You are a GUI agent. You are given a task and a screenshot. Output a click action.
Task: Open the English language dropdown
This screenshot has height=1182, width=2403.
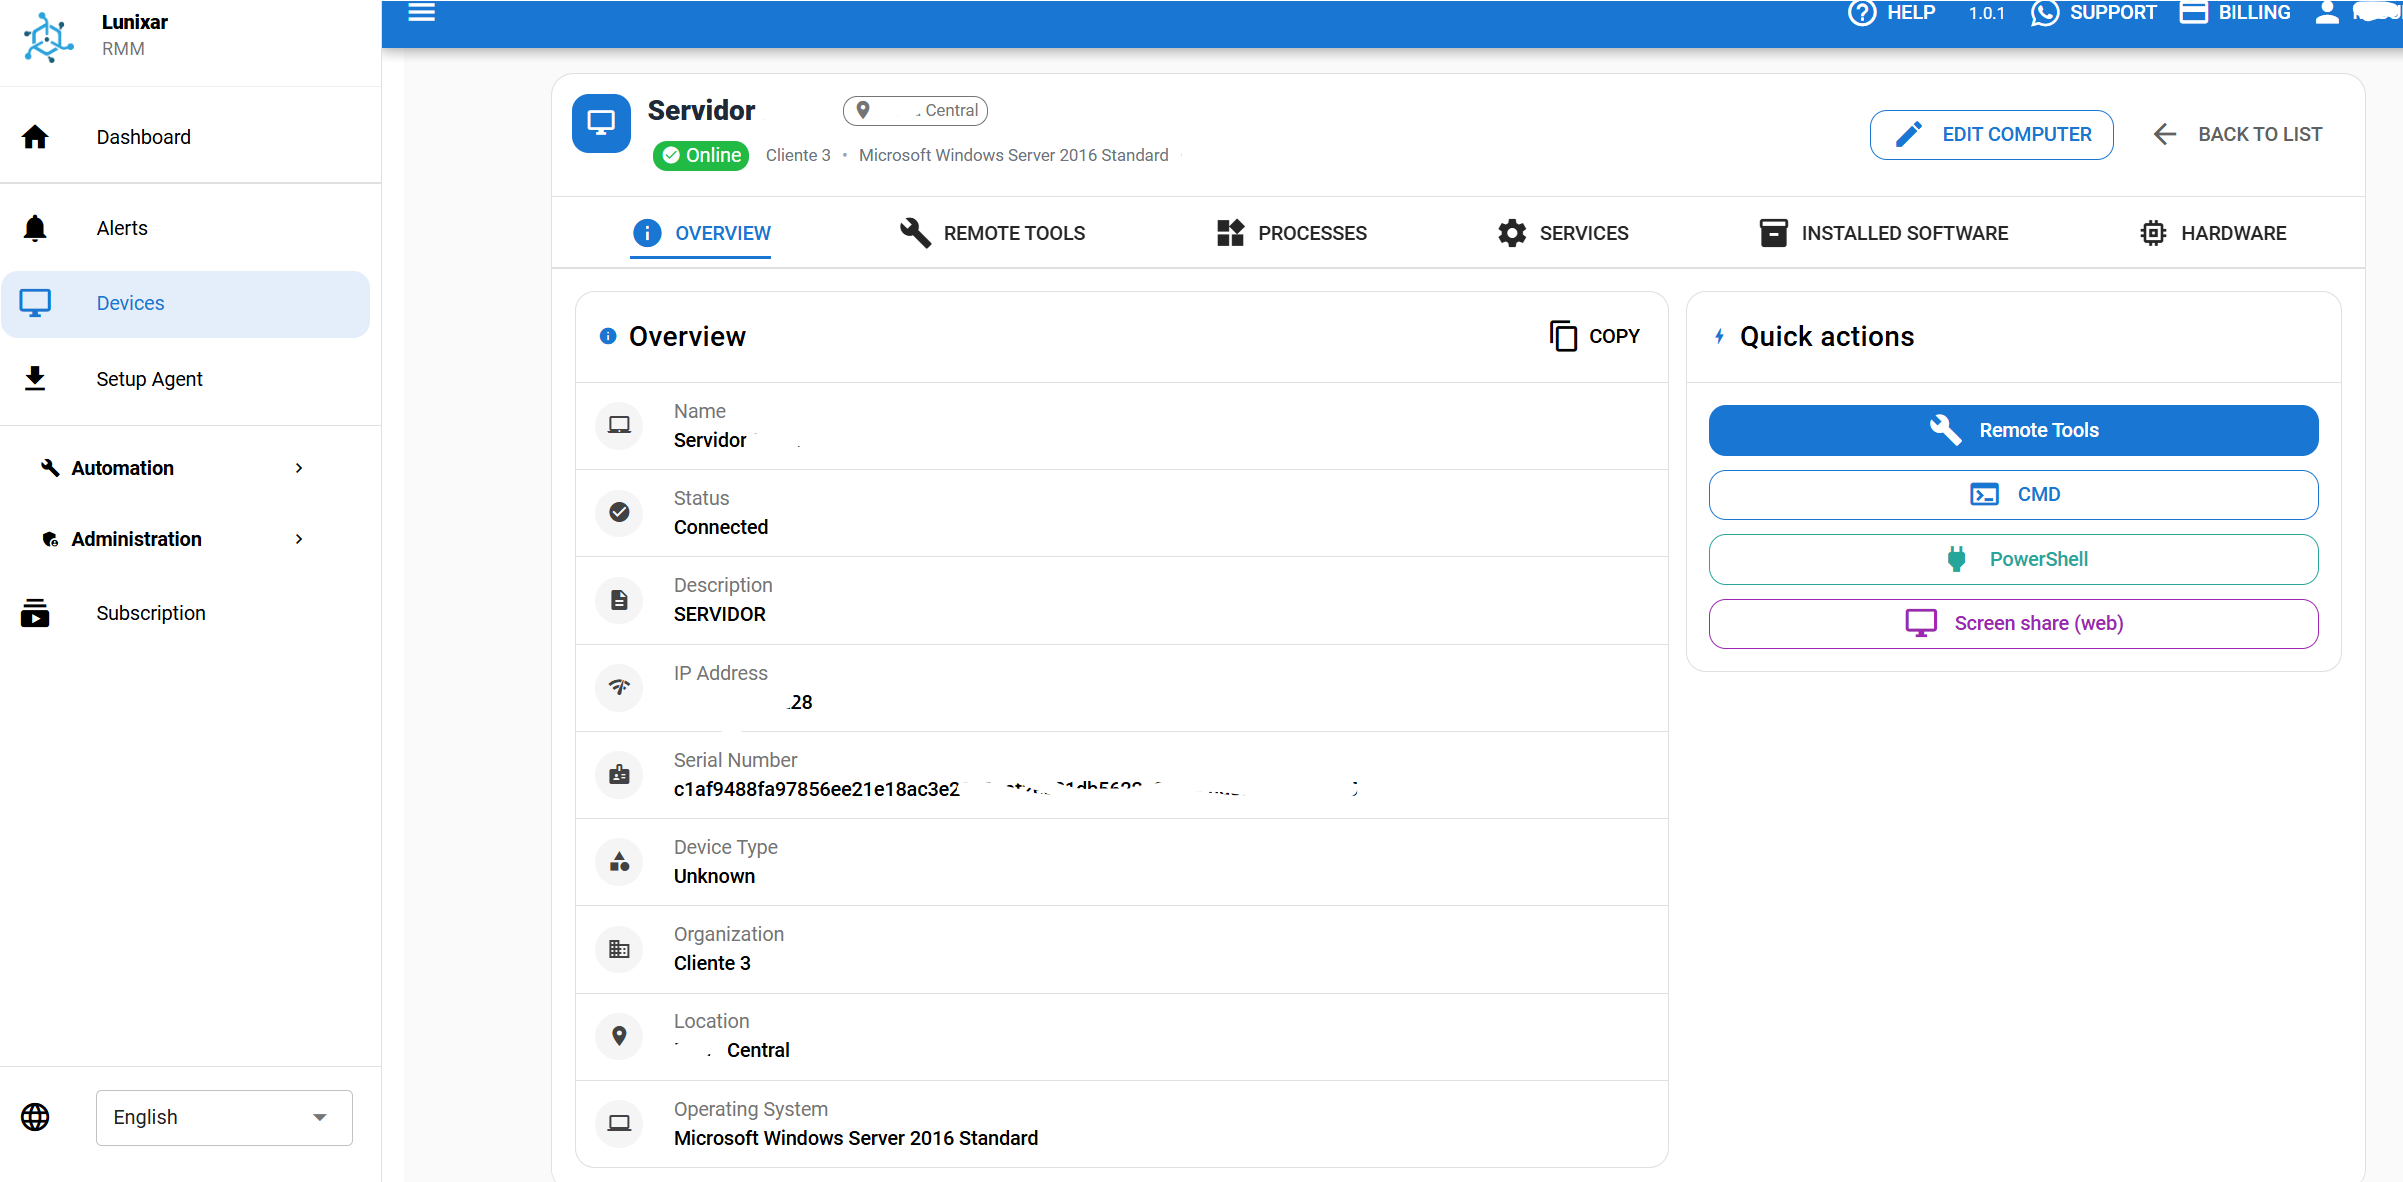coord(223,1117)
